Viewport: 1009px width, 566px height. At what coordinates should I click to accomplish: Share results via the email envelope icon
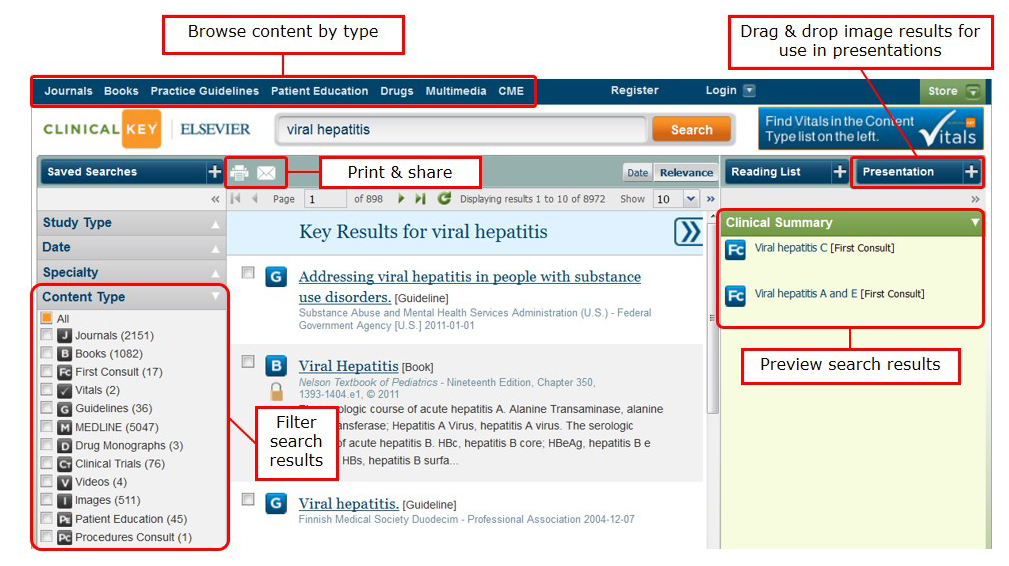tap(266, 172)
